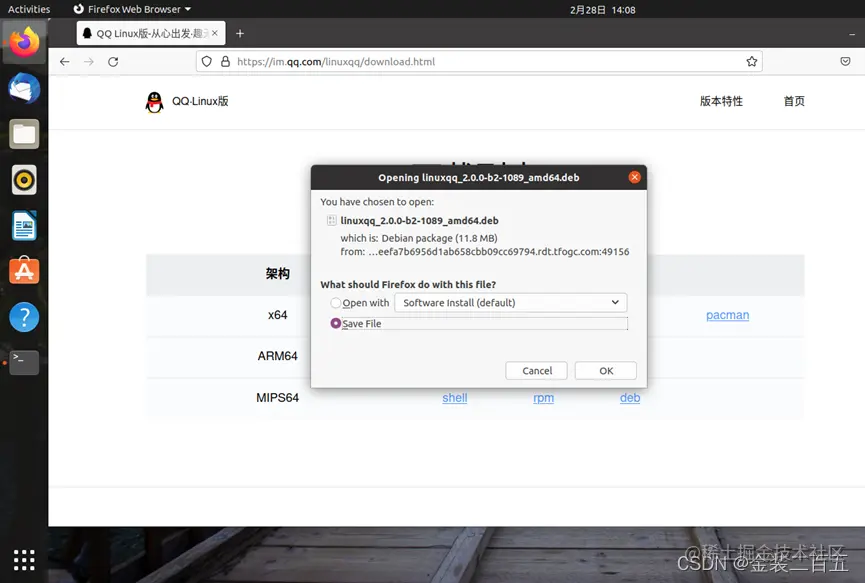This screenshot has height=583, width=865.
Task: View site security via the padlock icon
Action: (x=225, y=62)
